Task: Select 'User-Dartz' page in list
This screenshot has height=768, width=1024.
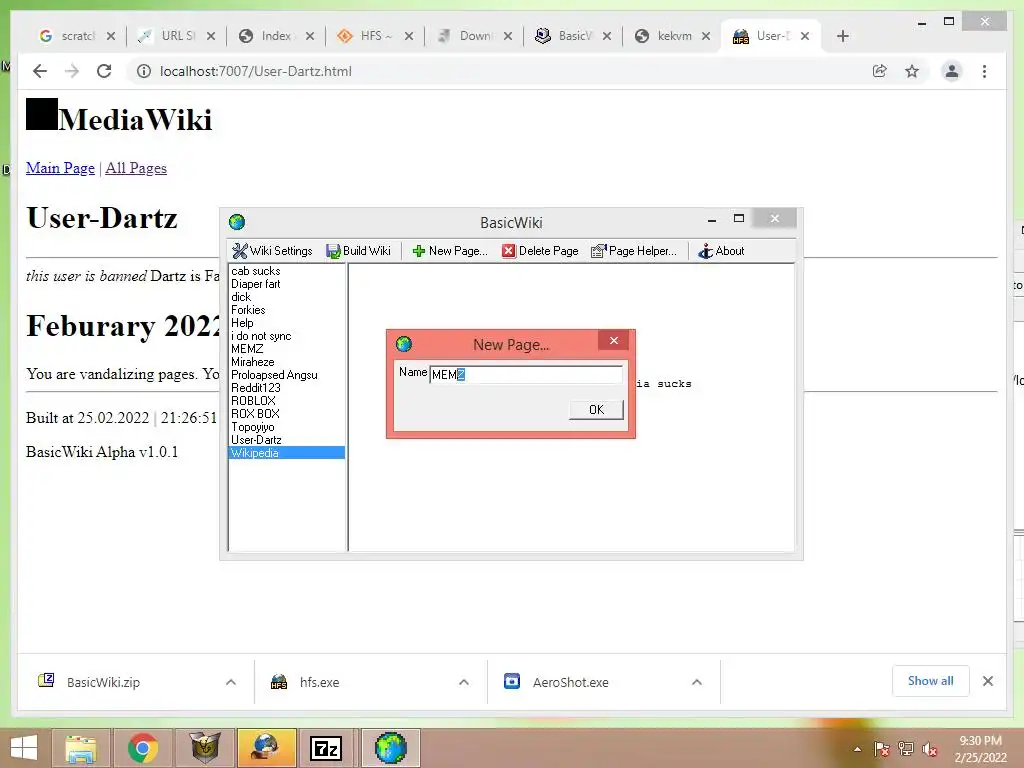Action: [x=256, y=440]
